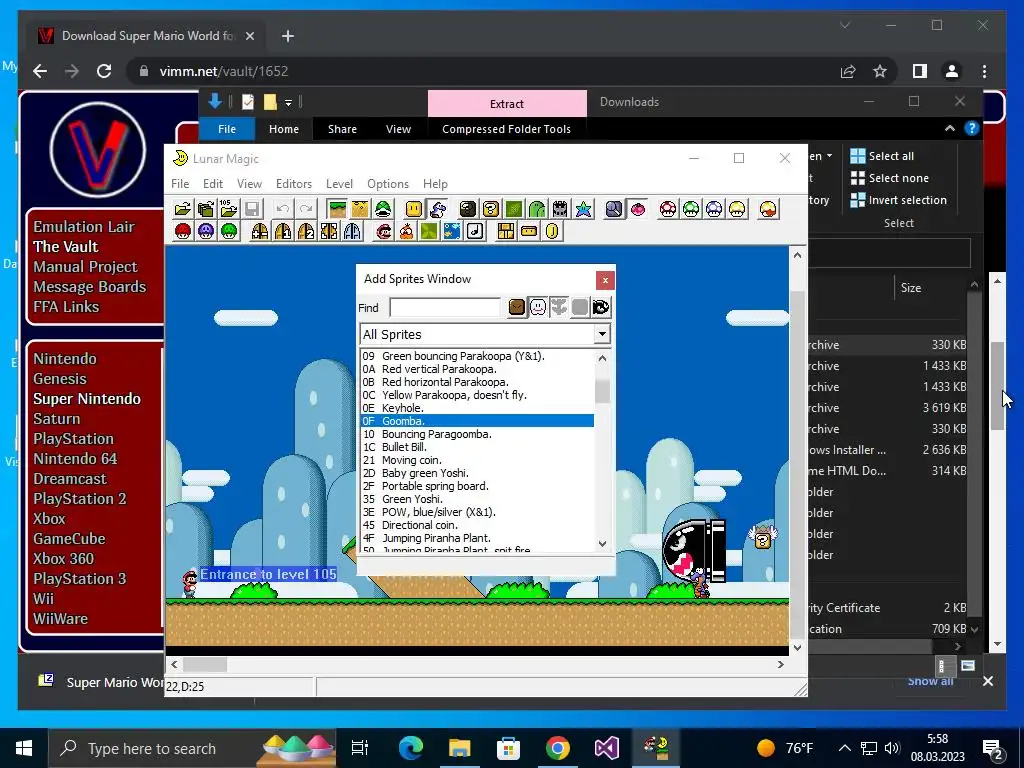Select '1C Bullet Bill' in sprite list
The width and height of the screenshot is (1024, 768).
click(477, 447)
